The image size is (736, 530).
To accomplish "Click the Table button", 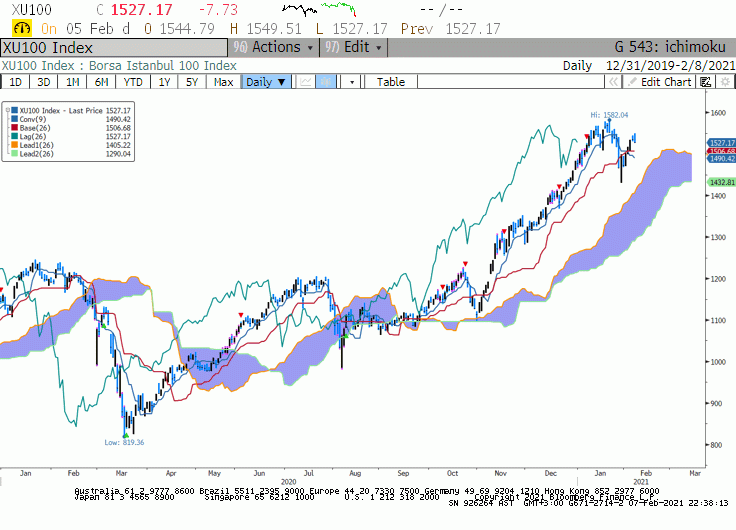I will click(391, 82).
